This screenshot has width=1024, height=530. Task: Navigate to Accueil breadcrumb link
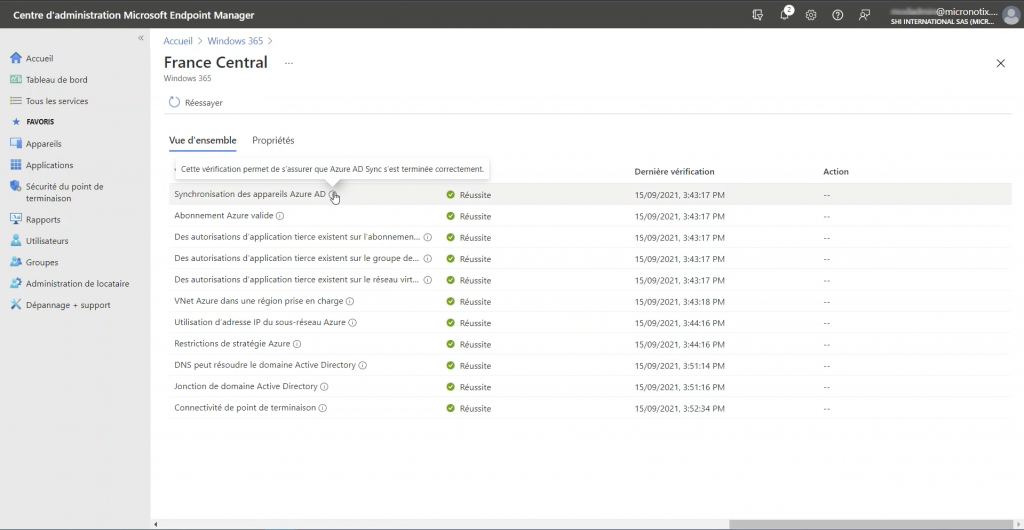(178, 41)
